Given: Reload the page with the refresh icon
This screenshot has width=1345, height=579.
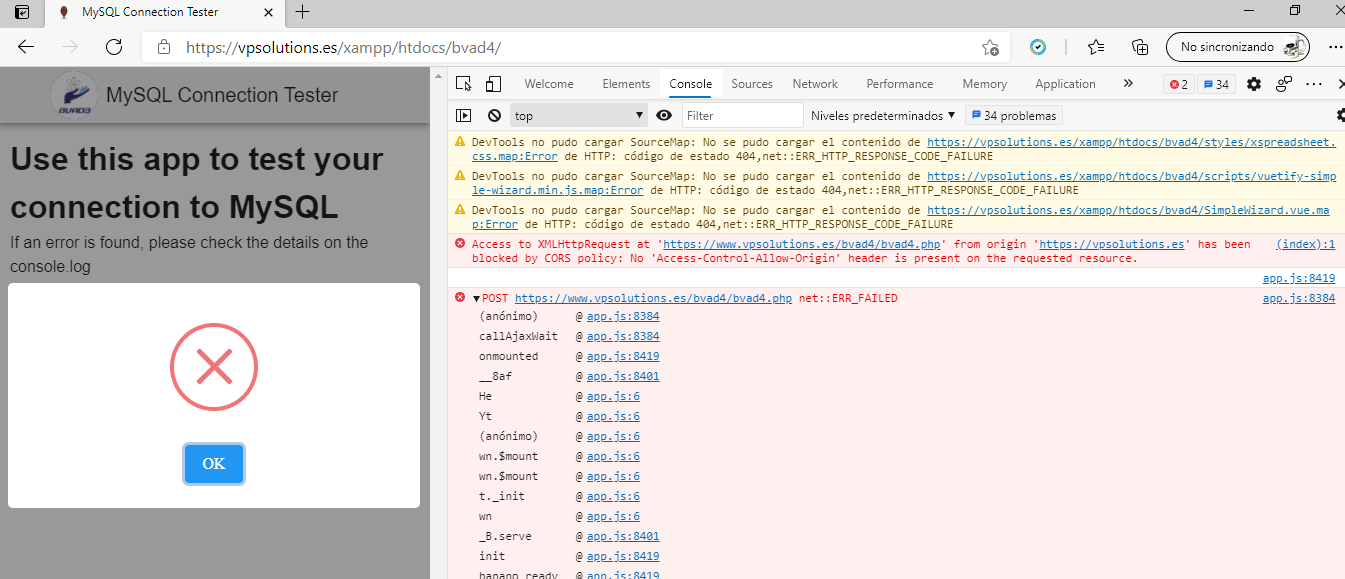Looking at the screenshot, I should click(114, 47).
